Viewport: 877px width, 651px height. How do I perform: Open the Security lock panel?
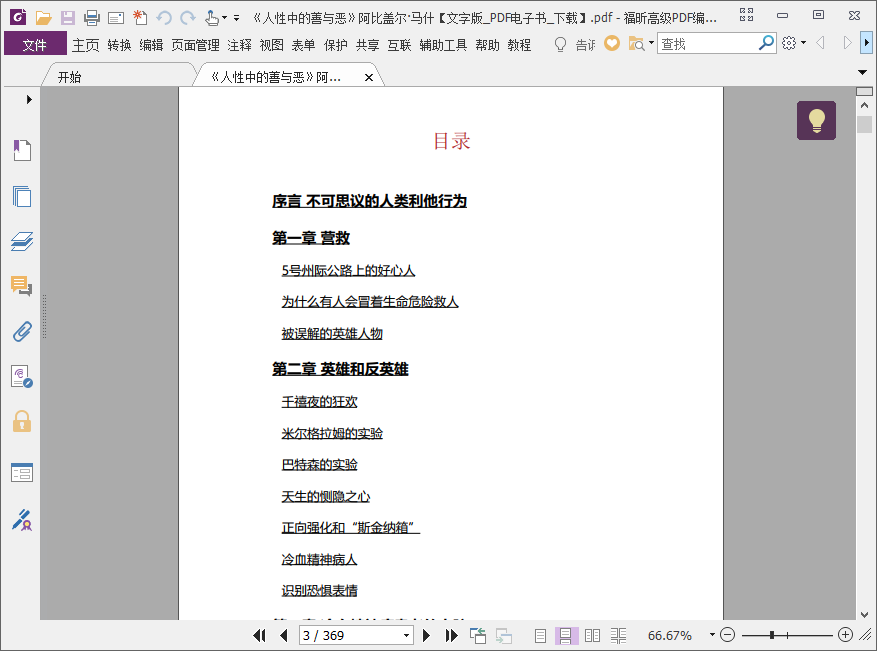[22, 421]
